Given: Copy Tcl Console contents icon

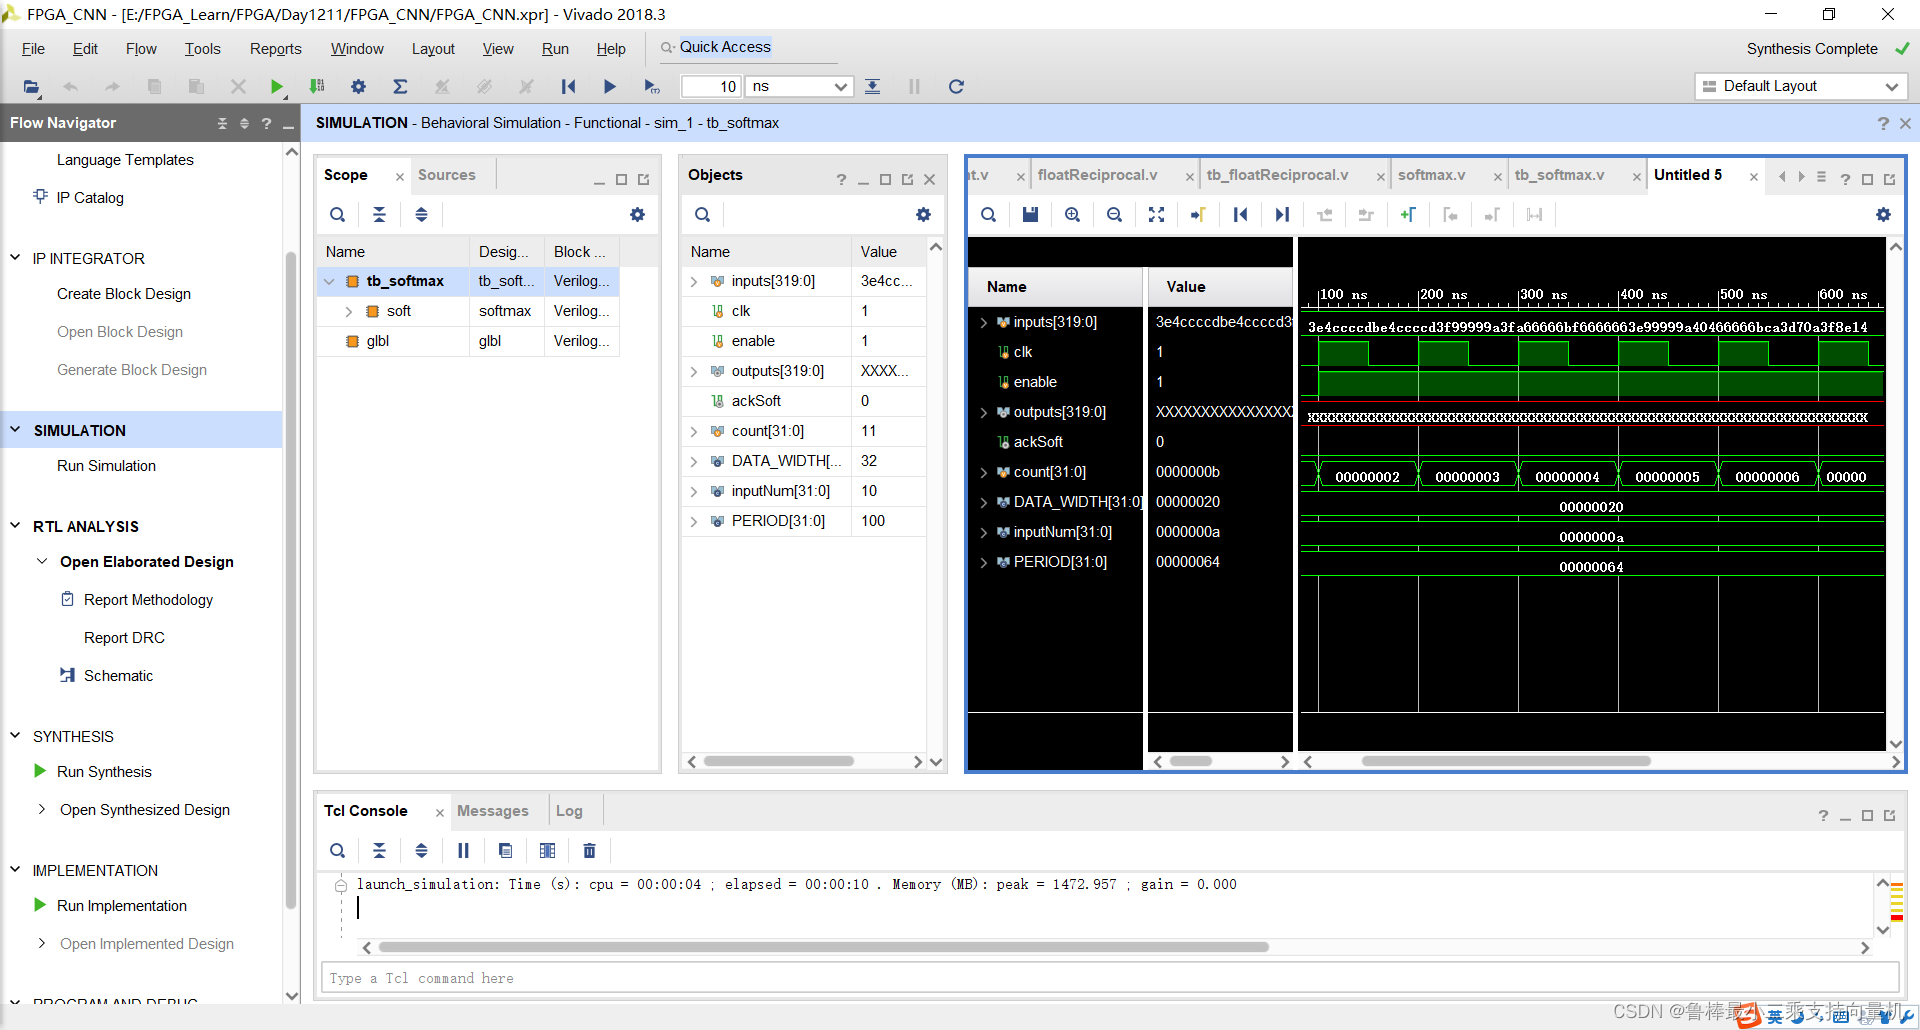Looking at the screenshot, I should click(505, 851).
